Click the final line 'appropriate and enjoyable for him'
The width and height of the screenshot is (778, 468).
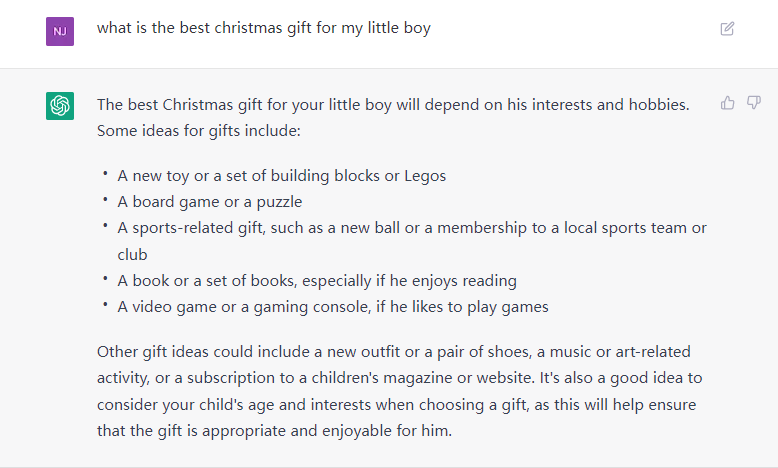point(274,431)
